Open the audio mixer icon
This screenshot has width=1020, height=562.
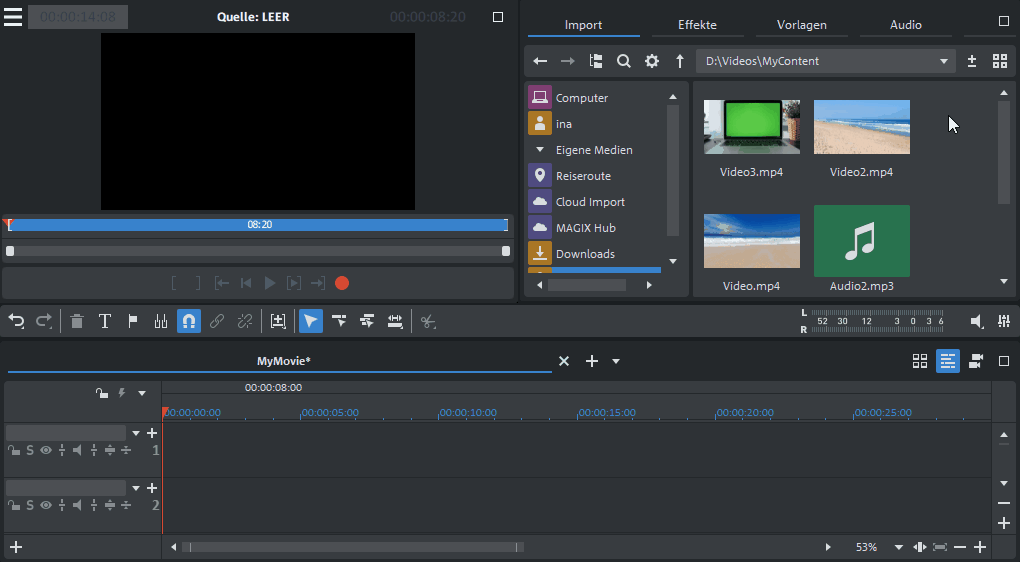coord(1004,321)
